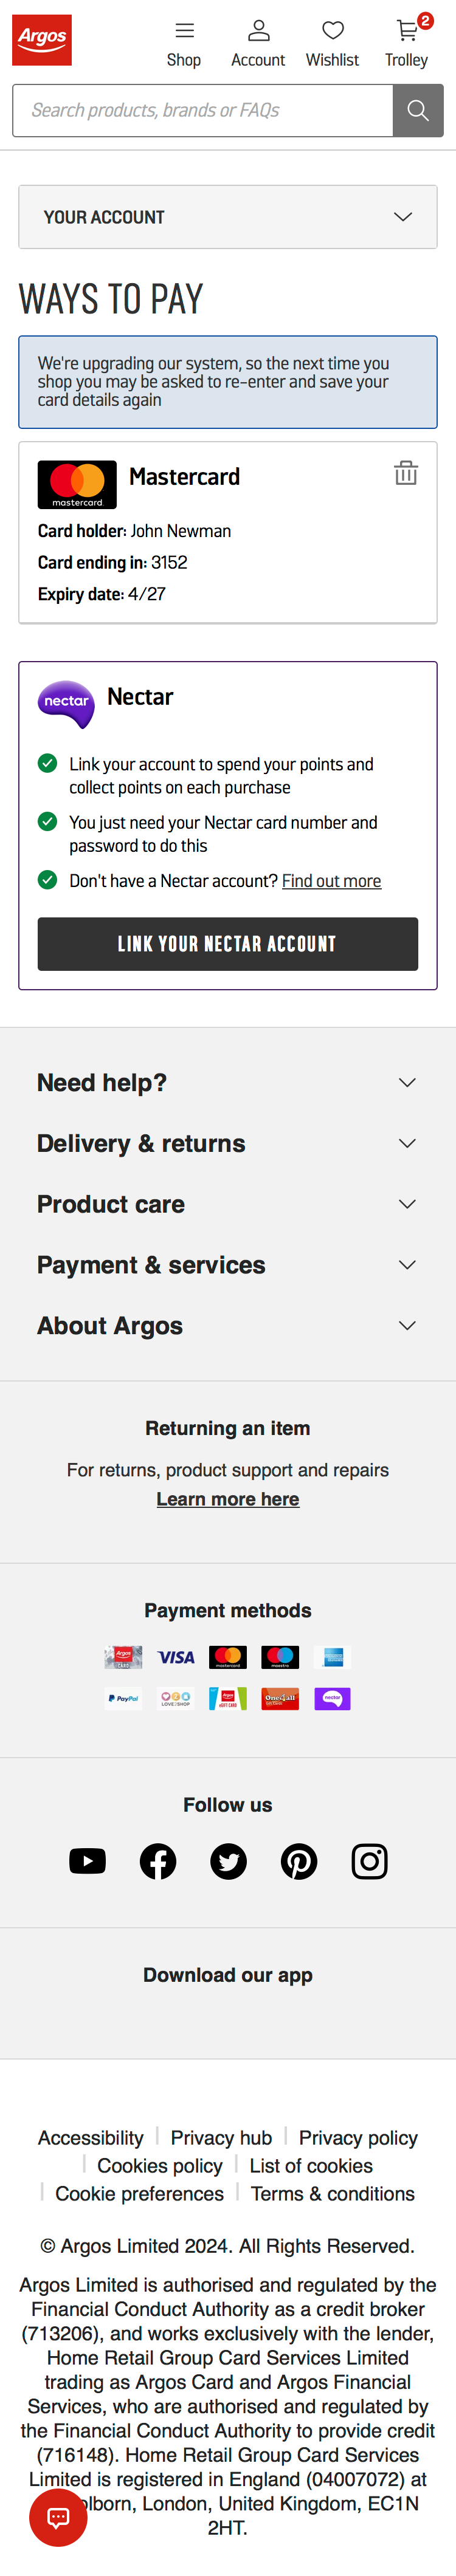Expand Payment & services section
Image resolution: width=456 pixels, height=2576 pixels.
click(228, 1265)
